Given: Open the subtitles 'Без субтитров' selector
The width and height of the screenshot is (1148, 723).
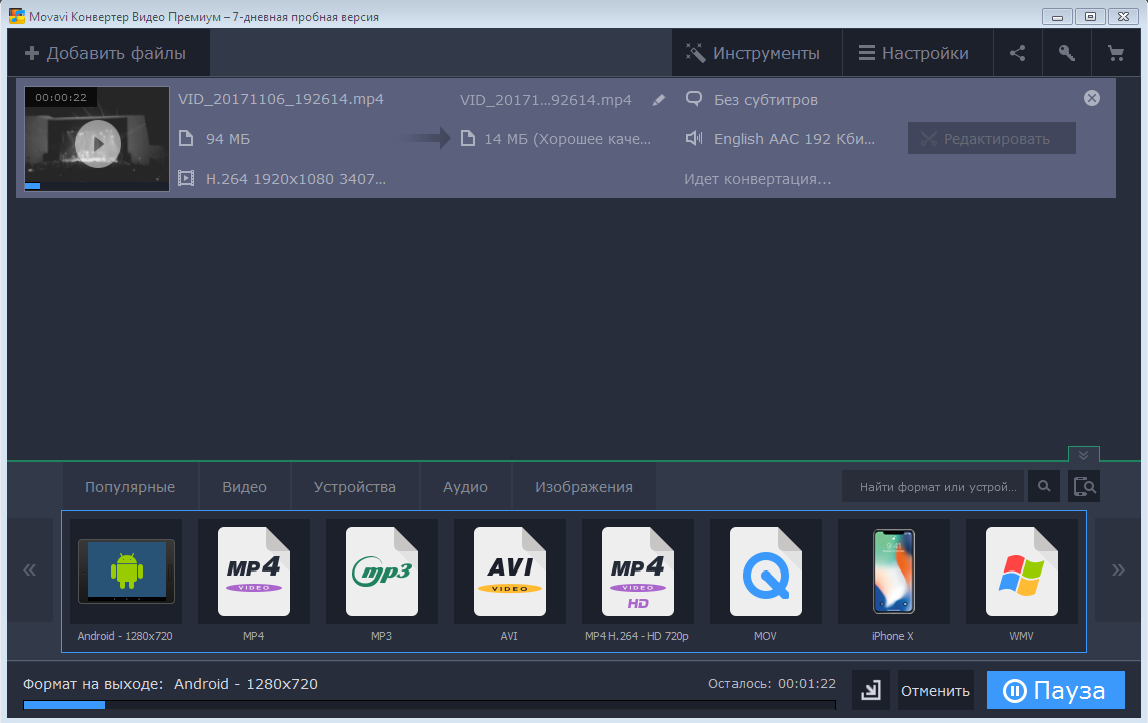Looking at the screenshot, I should coord(765,100).
